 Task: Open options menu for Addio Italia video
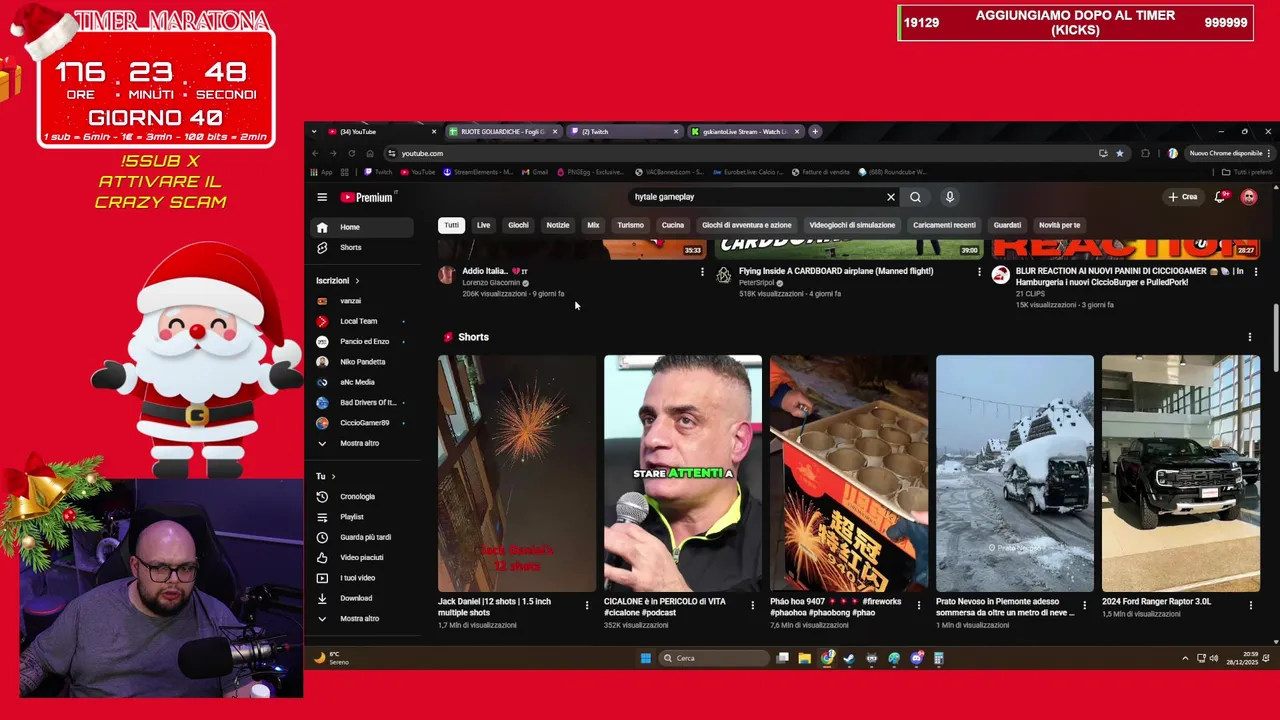click(702, 272)
